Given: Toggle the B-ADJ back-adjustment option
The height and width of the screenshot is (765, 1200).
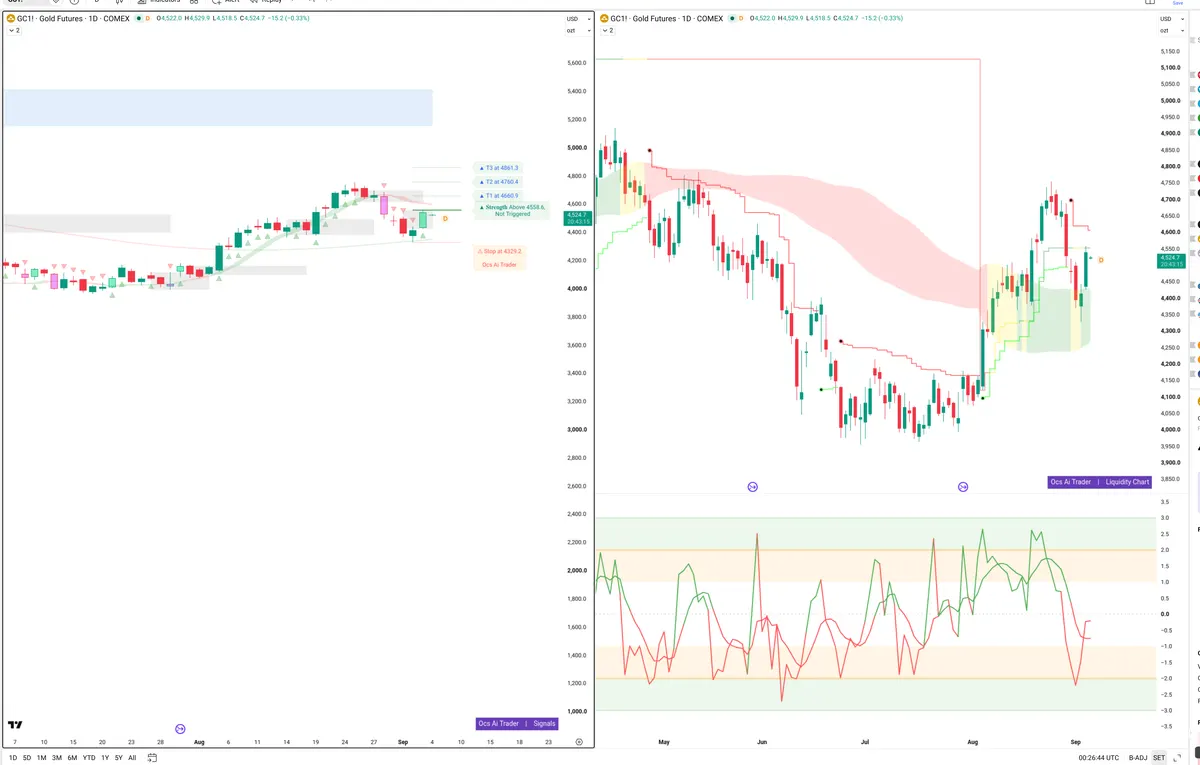Looking at the screenshot, I should point(1137,758).
